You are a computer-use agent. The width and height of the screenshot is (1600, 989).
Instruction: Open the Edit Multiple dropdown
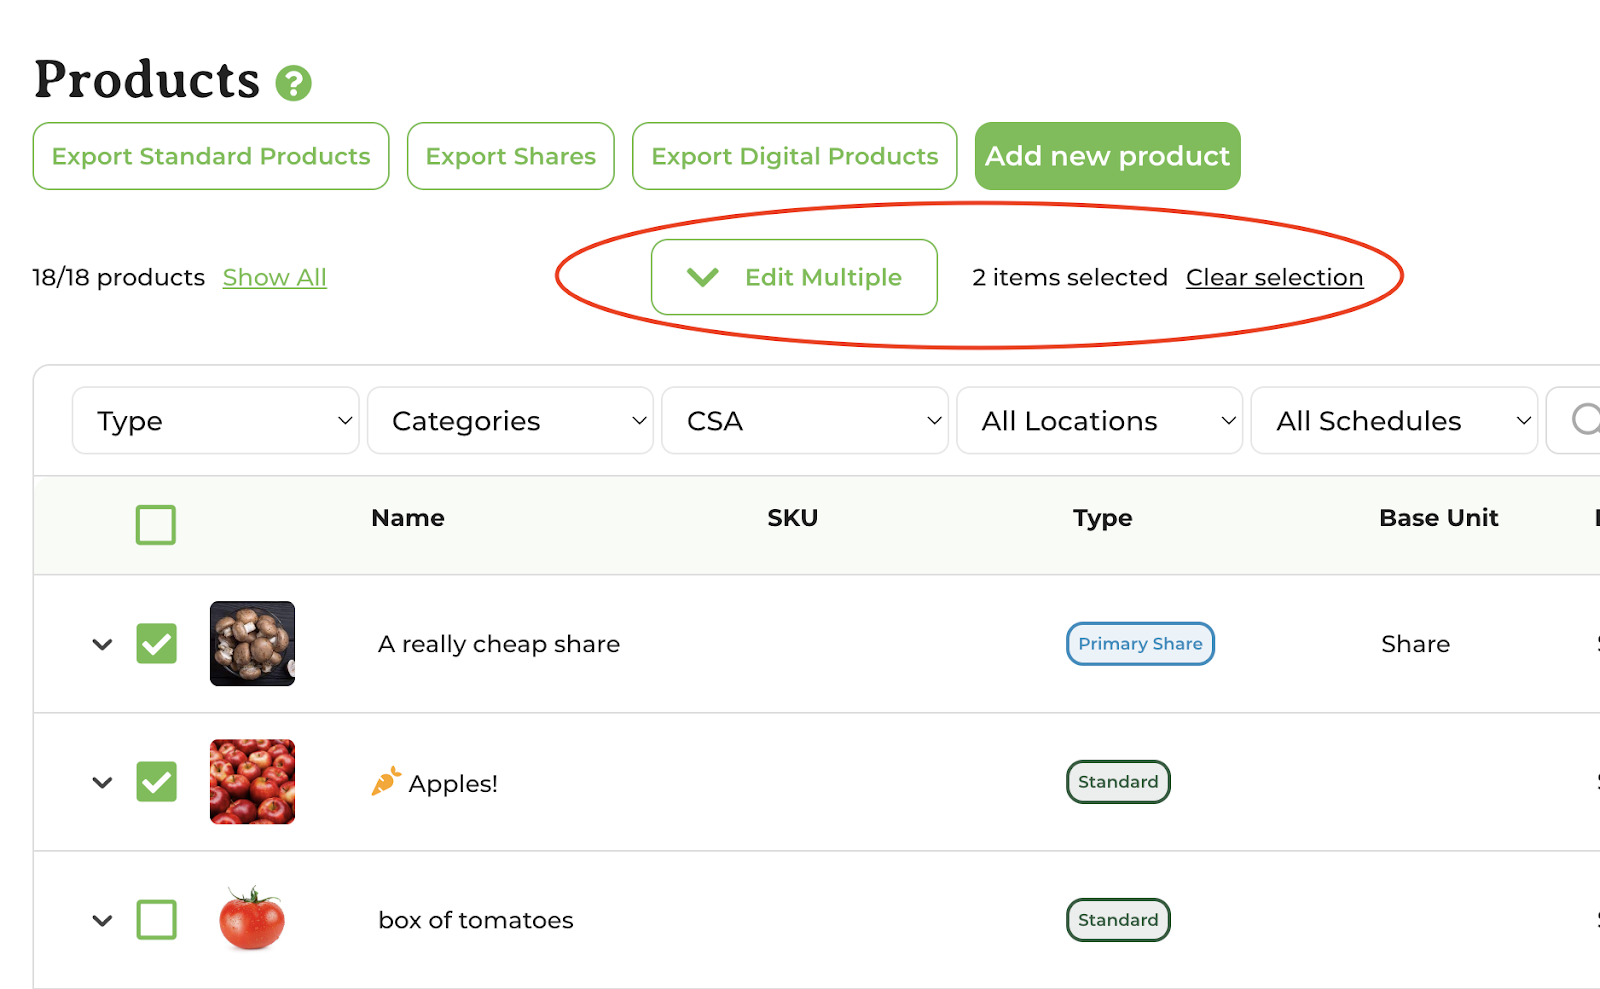point(794,277)
